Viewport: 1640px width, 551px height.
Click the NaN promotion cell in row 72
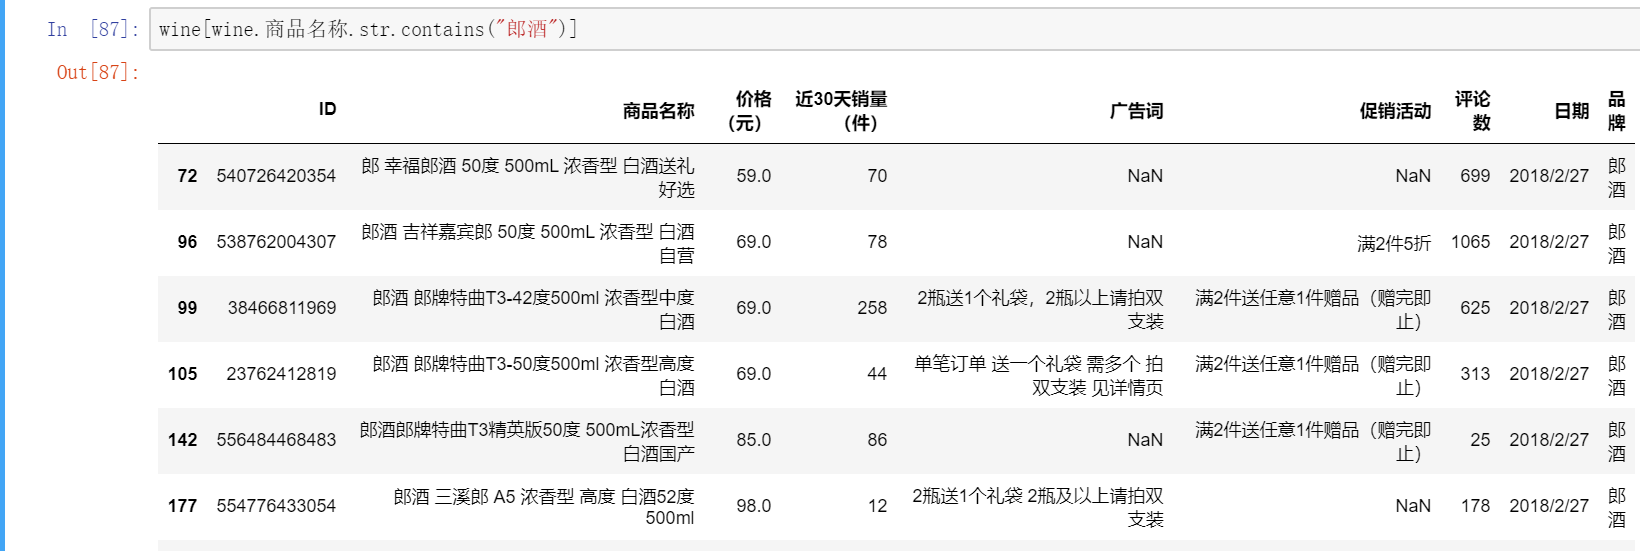point(1413,176)
